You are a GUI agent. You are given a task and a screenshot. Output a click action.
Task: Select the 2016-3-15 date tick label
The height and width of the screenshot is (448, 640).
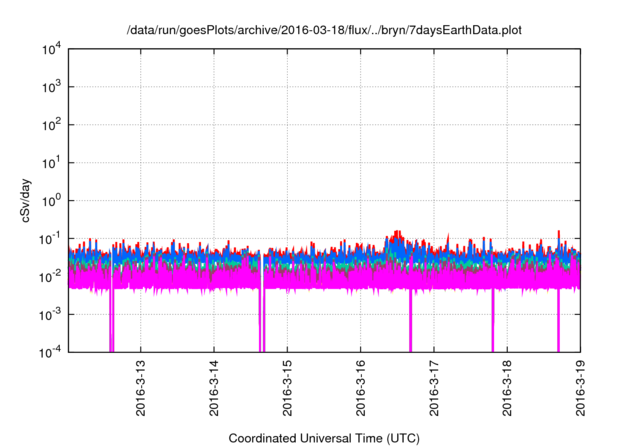287,390
